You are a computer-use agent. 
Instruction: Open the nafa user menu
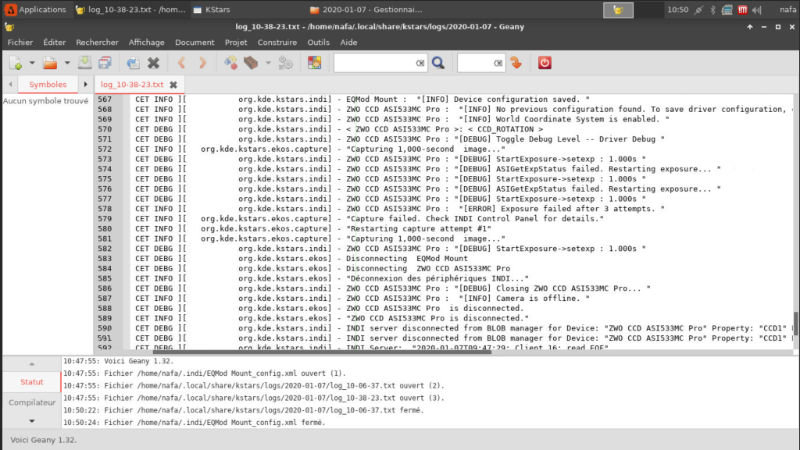pos(787,10)
